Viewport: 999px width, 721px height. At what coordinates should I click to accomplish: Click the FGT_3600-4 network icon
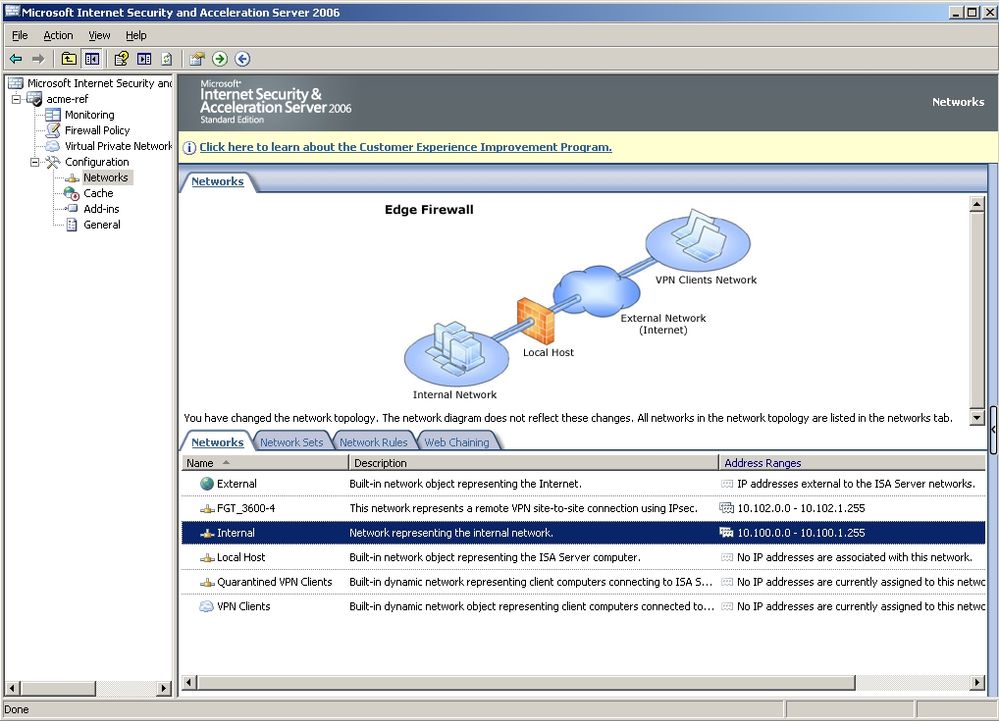click(x=207, y=508)
